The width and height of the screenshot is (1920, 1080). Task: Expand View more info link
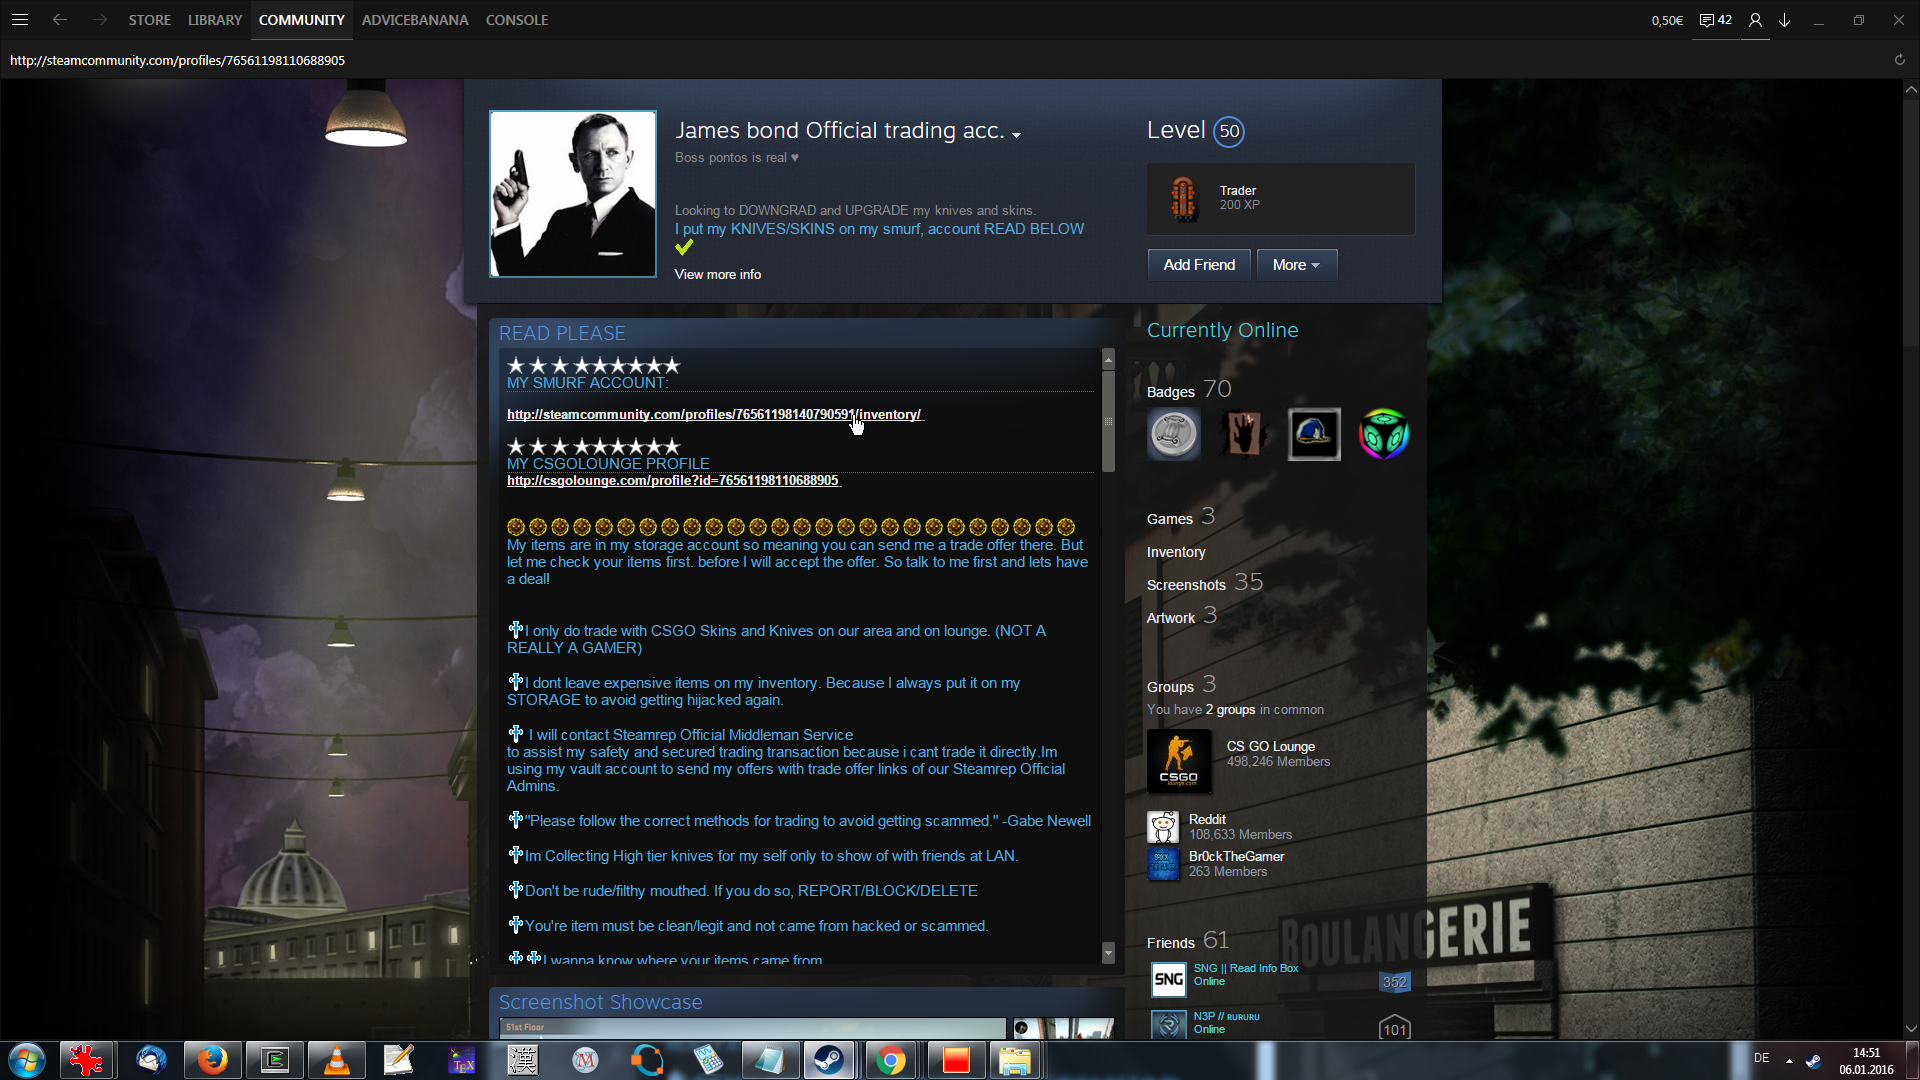pos(717,274)
